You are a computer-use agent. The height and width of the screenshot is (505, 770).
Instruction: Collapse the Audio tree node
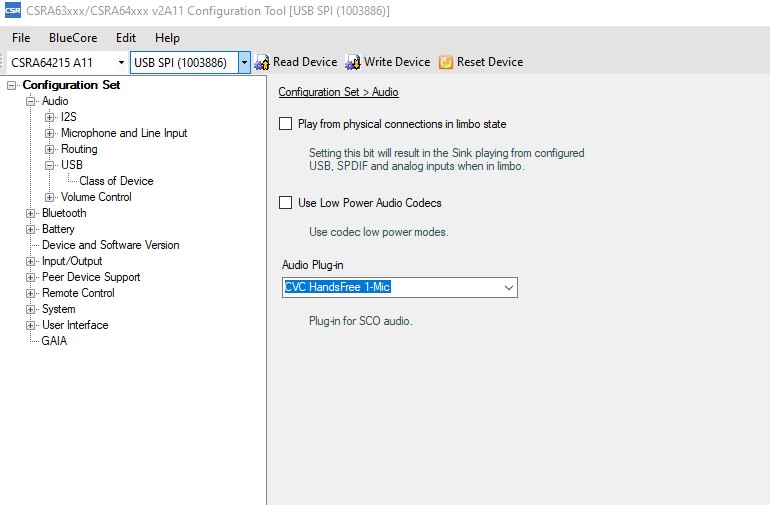[x=31, y=101]
